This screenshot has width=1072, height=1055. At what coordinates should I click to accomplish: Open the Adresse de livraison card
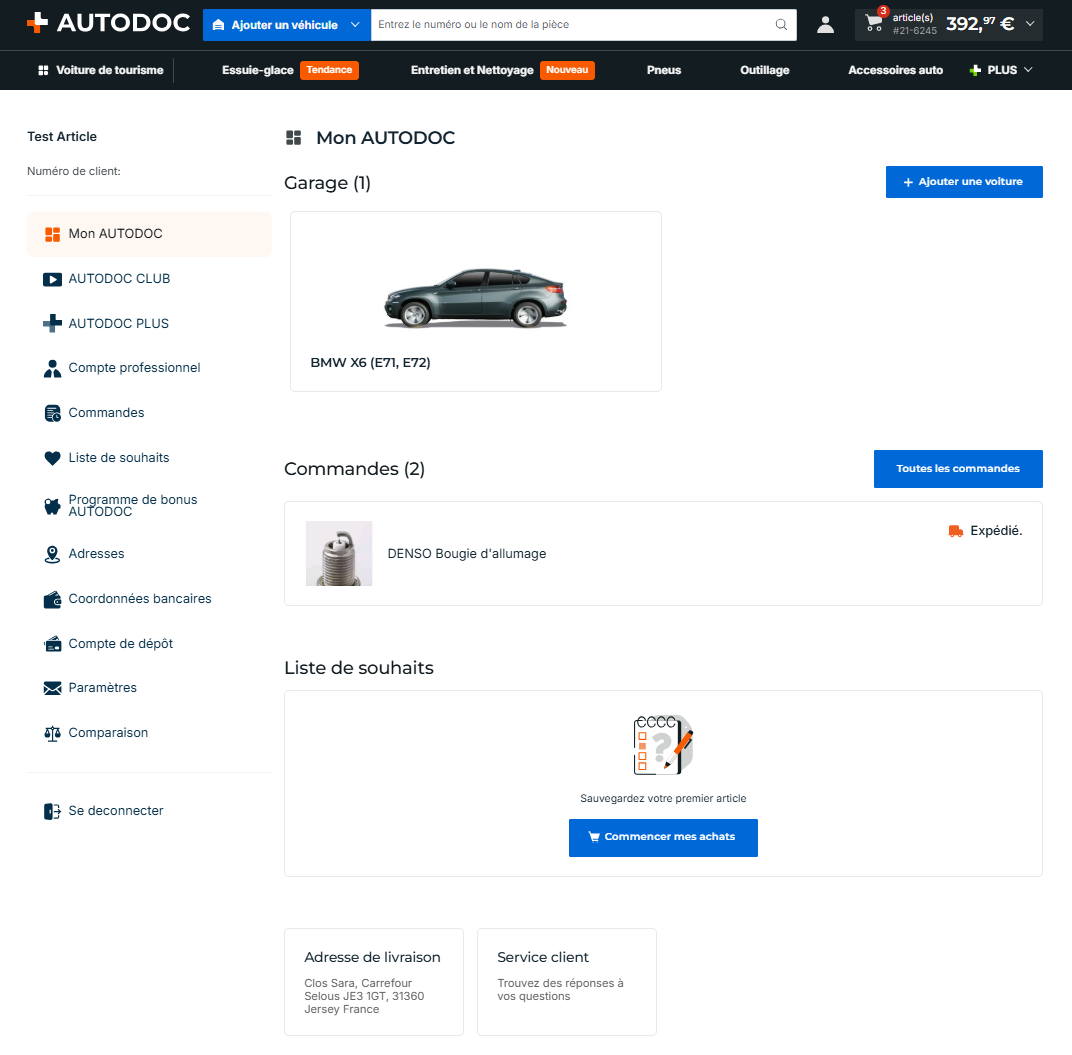pos(374,982)
